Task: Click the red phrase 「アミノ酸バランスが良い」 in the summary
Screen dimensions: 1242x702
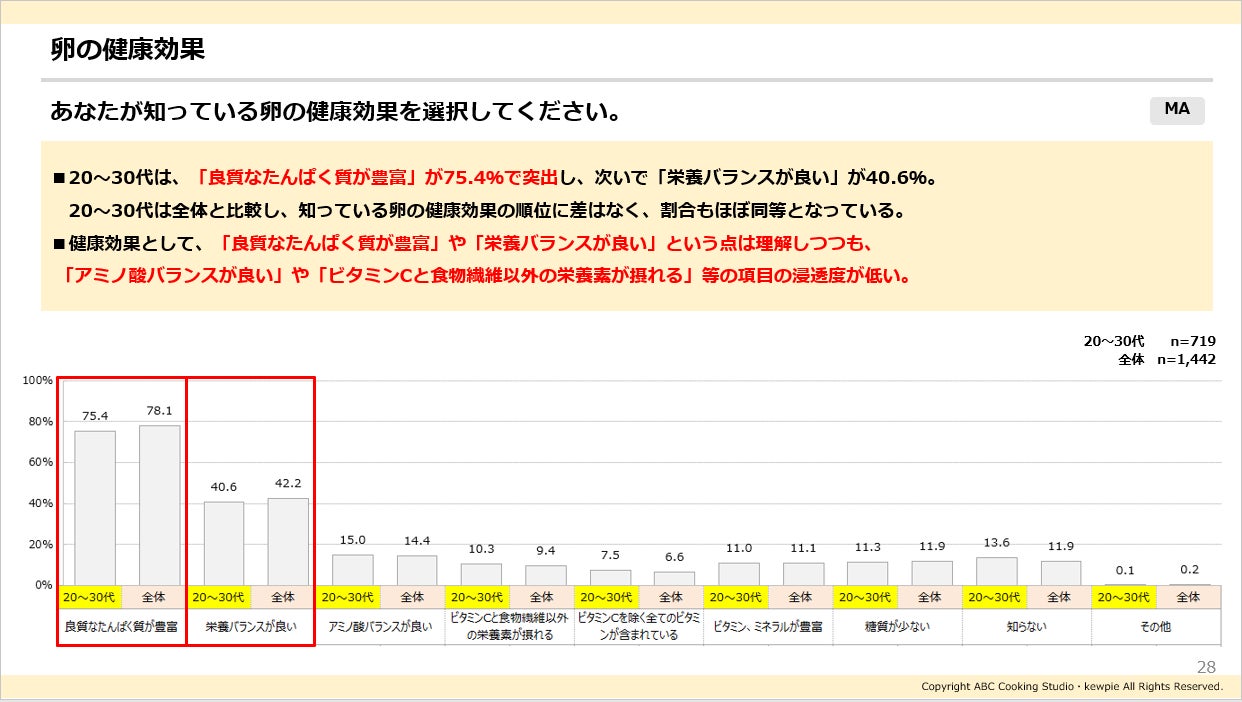Action: click(173, 275)
